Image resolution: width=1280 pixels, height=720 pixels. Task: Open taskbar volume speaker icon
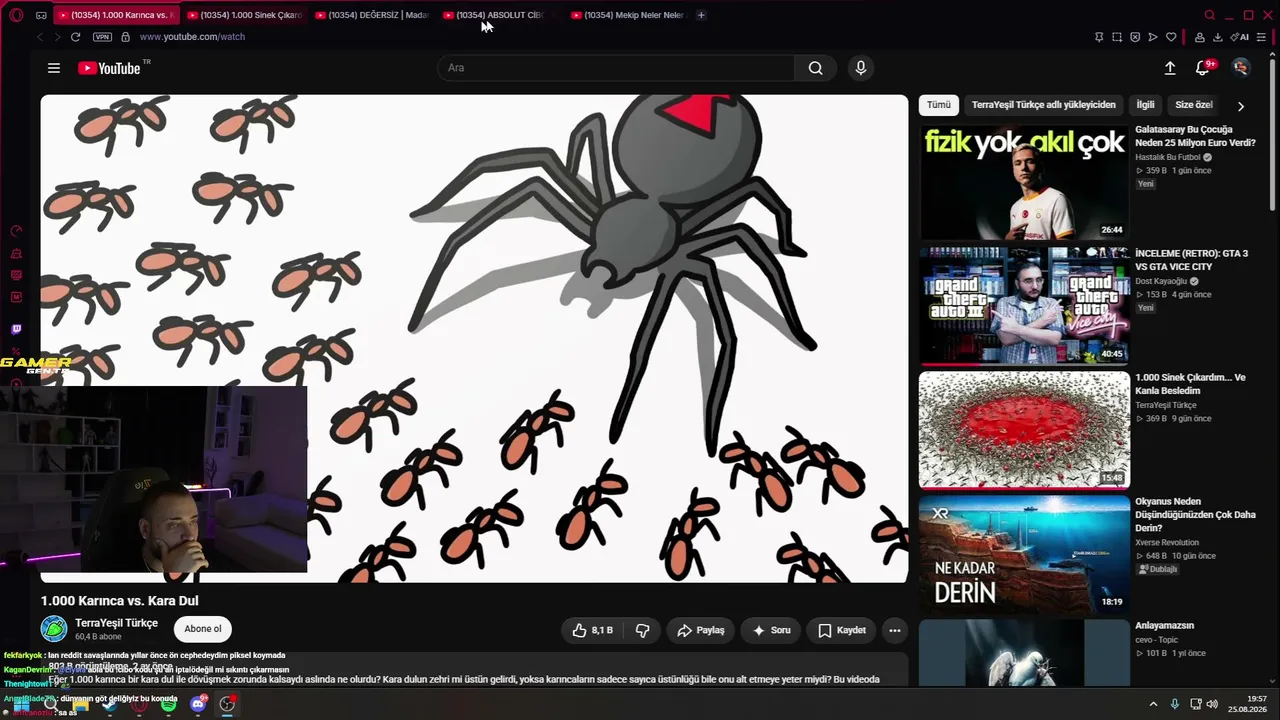click(1212, 704)
